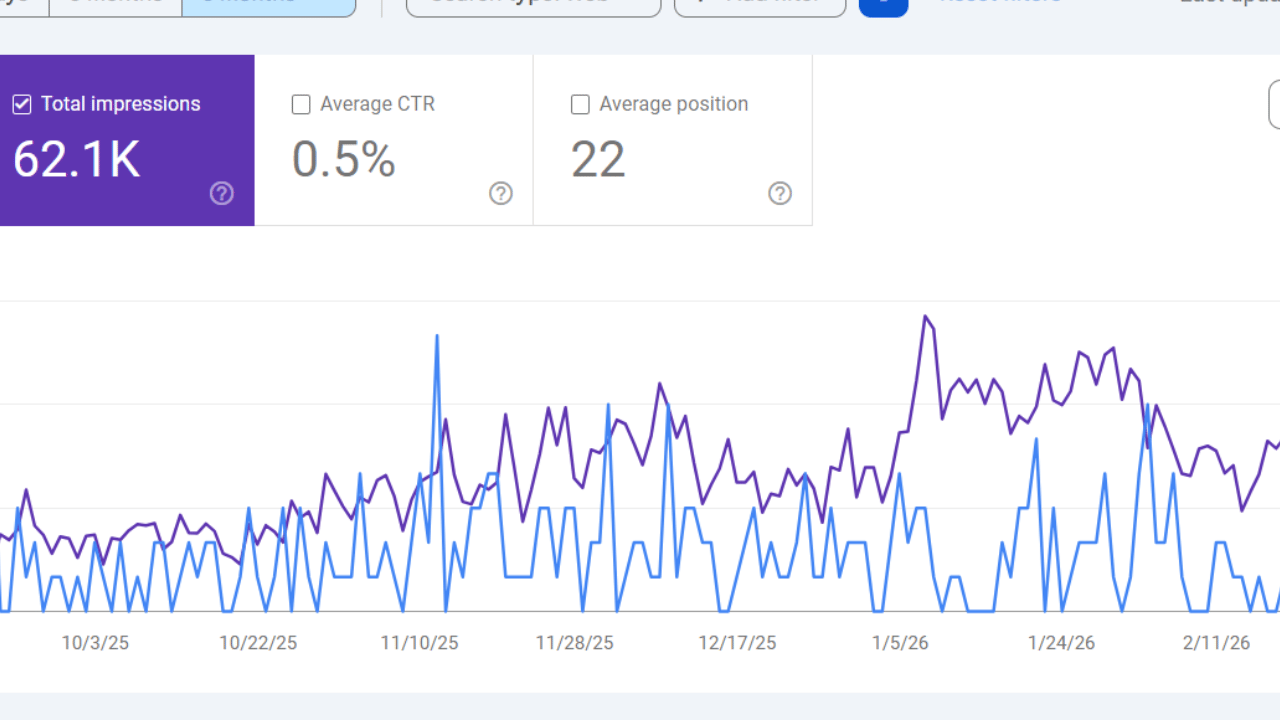Open the Add filter menu
The width and height of the screenshot is (1280, 720).
(x=760, y=3)
